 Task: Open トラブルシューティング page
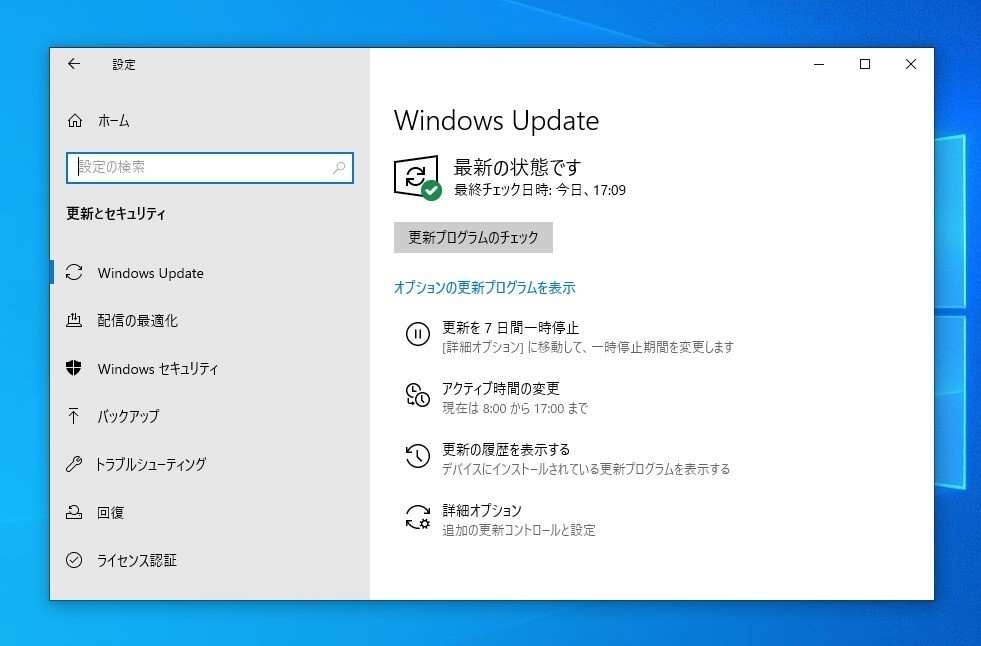[210, 464]
